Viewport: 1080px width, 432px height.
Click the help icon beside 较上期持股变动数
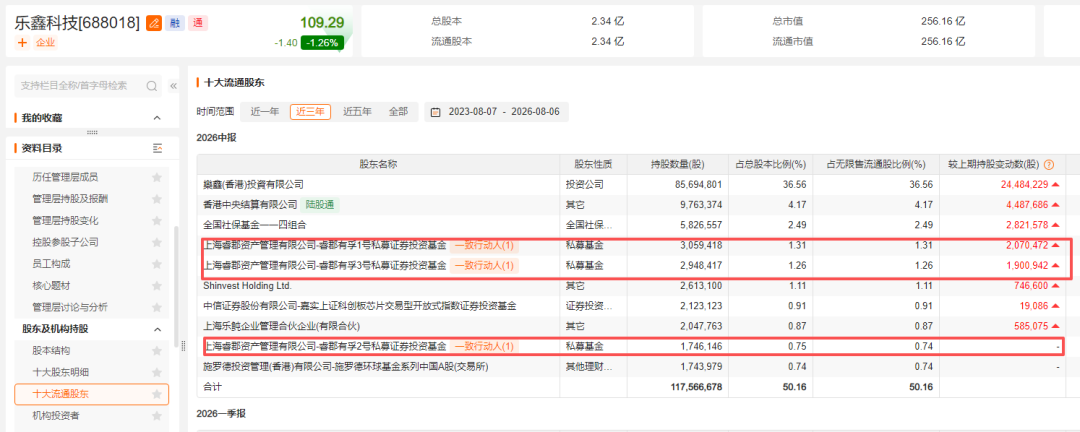click(1049, 165)
